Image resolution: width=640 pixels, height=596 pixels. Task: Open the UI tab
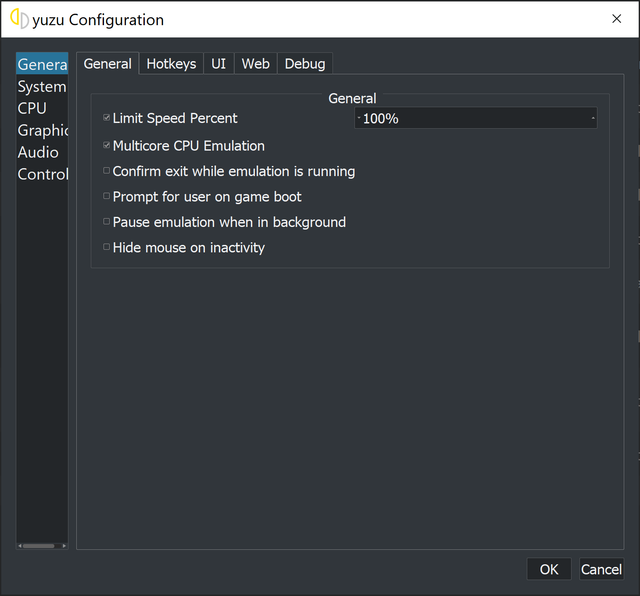coord(218,64)
